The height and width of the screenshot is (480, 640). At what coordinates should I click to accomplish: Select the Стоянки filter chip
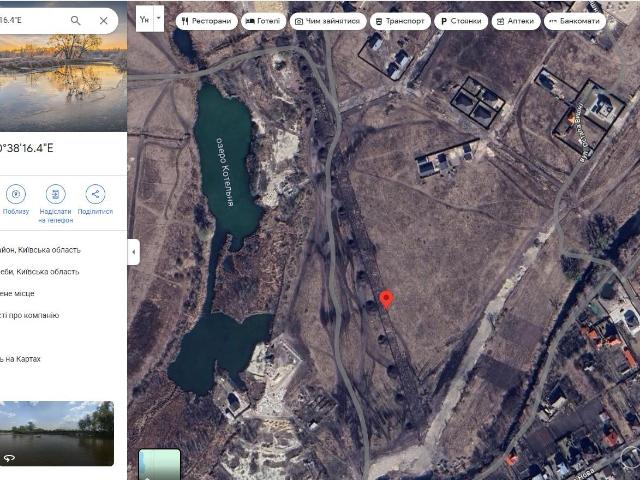point(460,21)
